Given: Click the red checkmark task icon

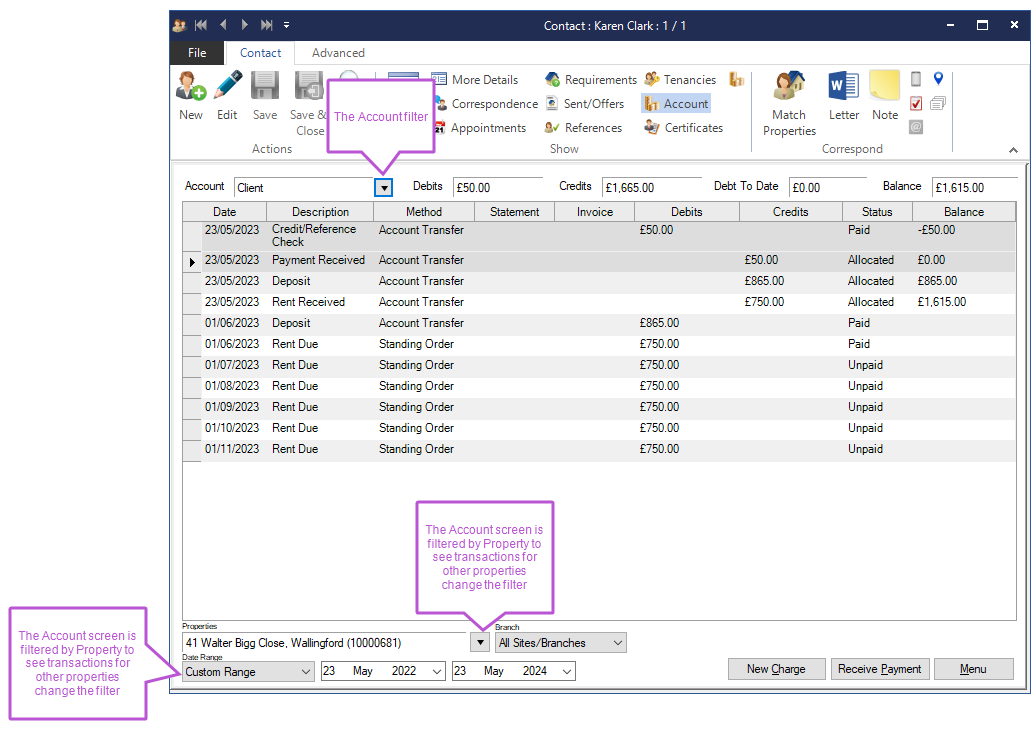Looking at the screenshot, I should [x=916, y=103].
